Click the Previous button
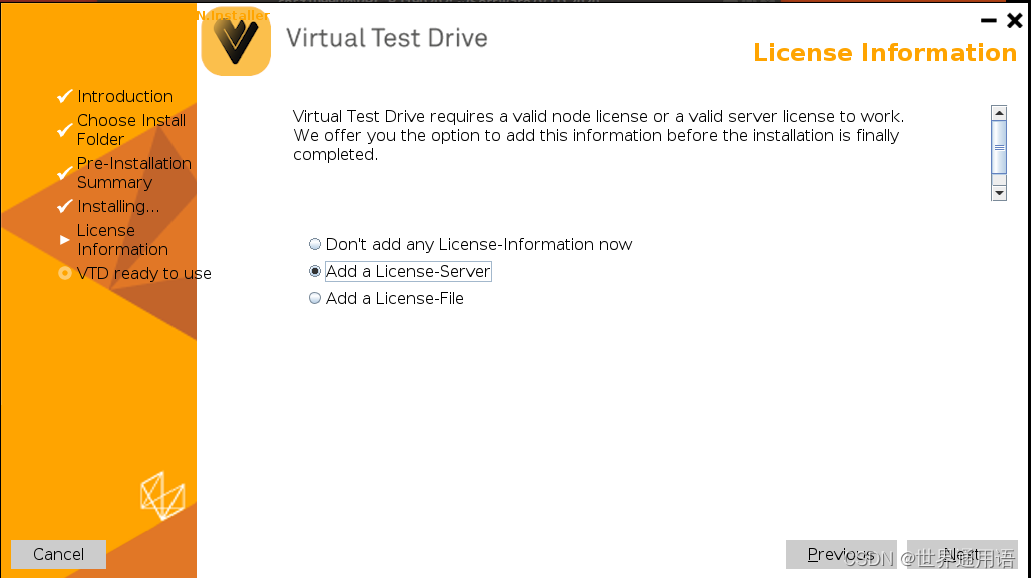The image size is (1031, 578). point(840,554)
